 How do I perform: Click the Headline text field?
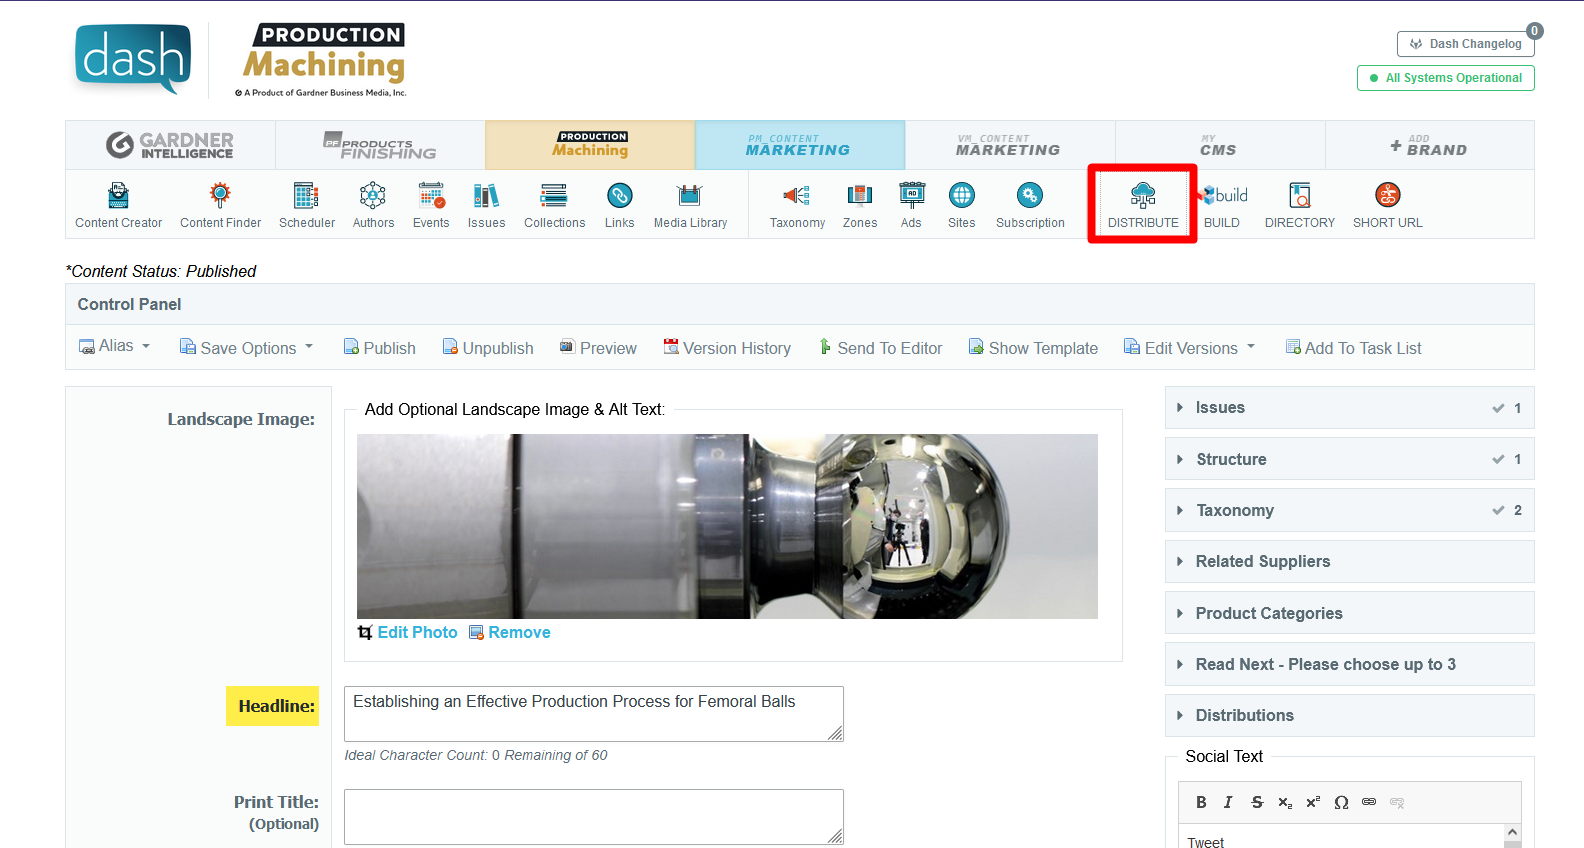(592, 714)
